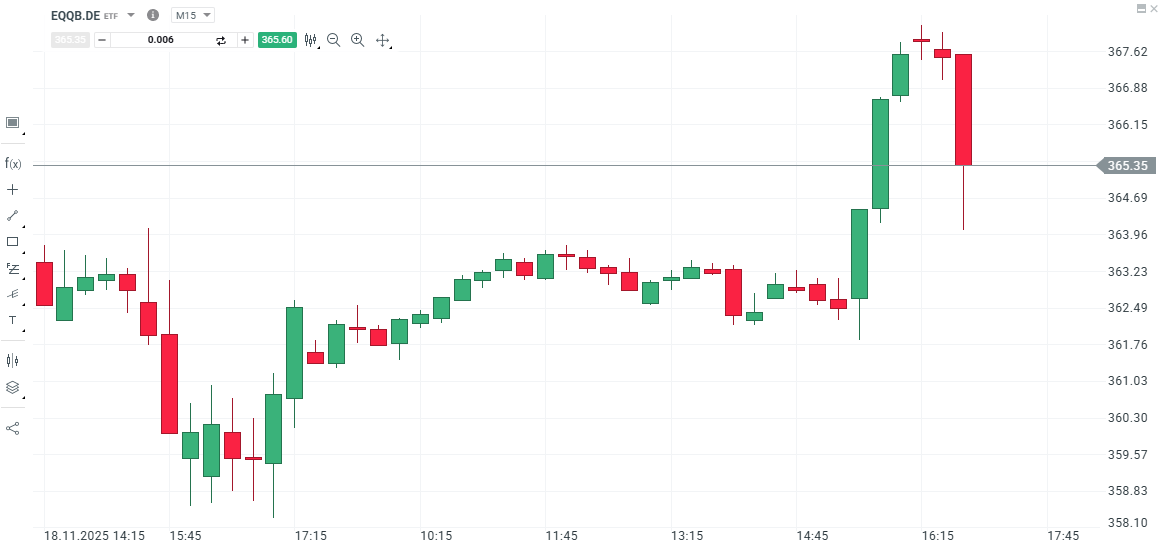Share the chart via share icon
This screenshot has width=1166, height=552.
(x=13, y=428)
